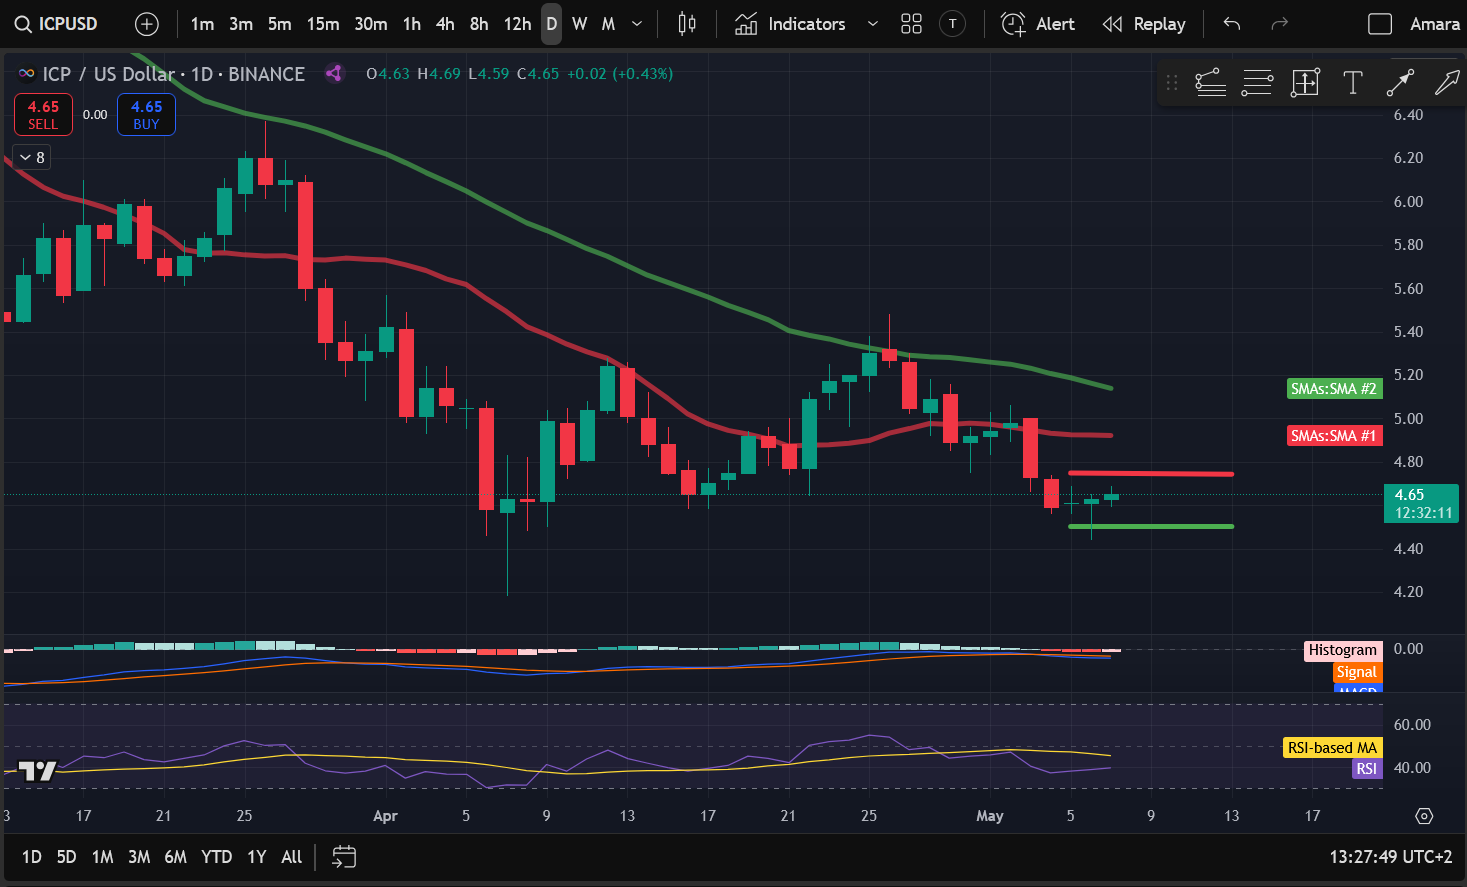This screenshot has height=887, width=1467.
Task: Click the Histogram indicator label
Action: [x=1343, y=650]
